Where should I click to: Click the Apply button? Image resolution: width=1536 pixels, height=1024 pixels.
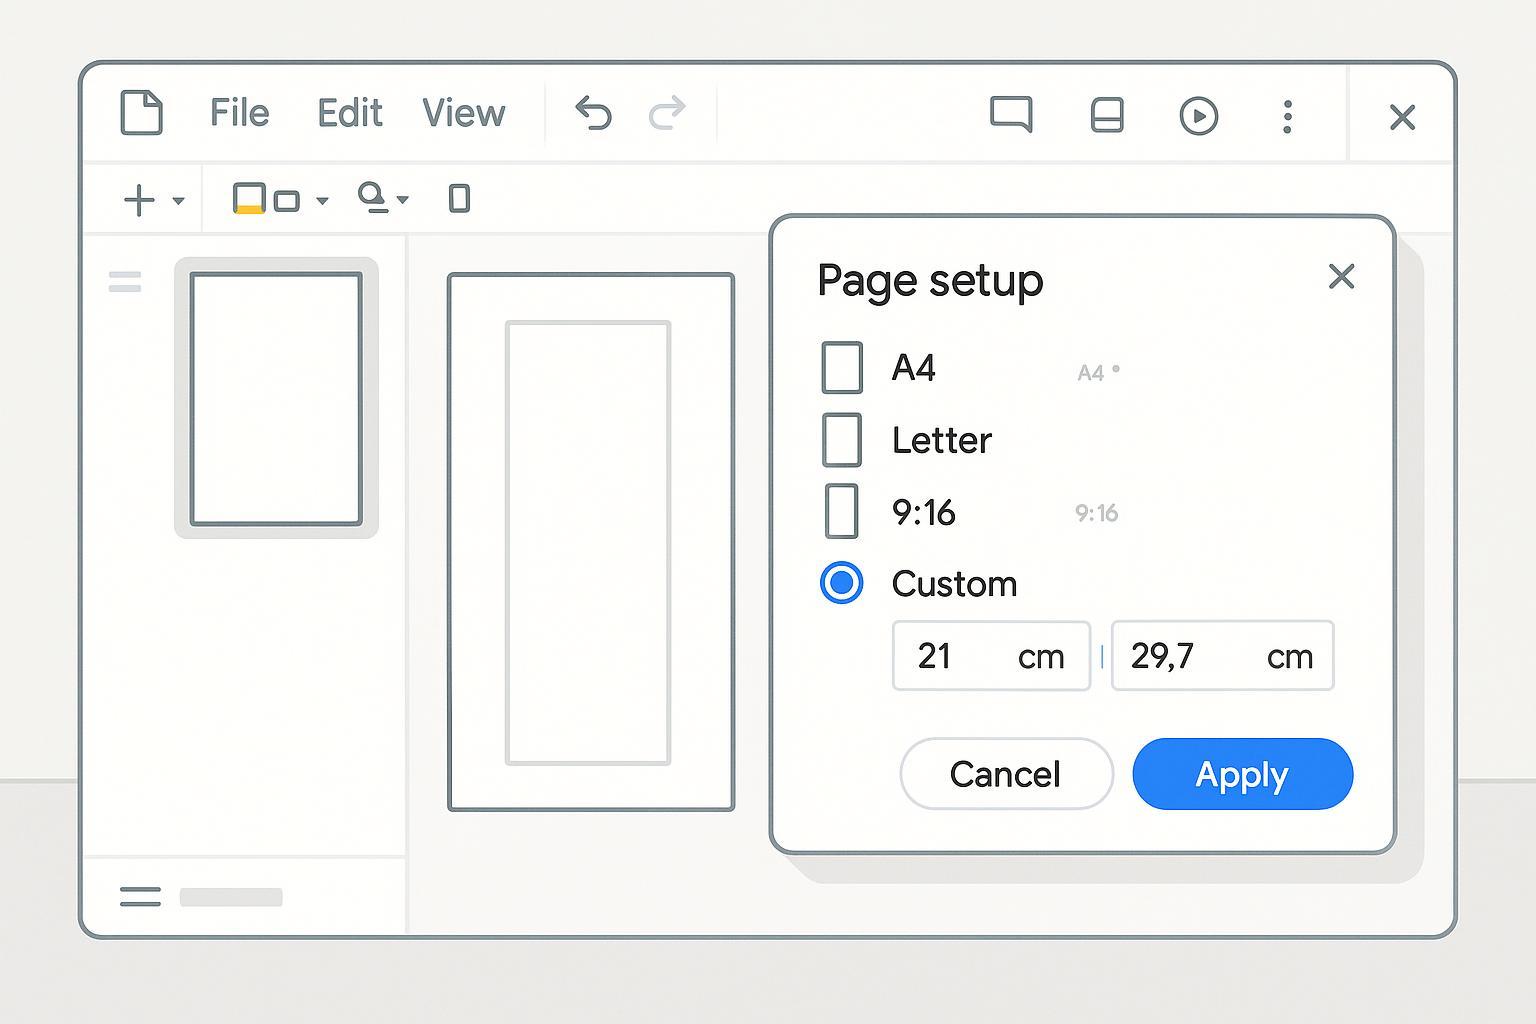(x=1242, y=774)
